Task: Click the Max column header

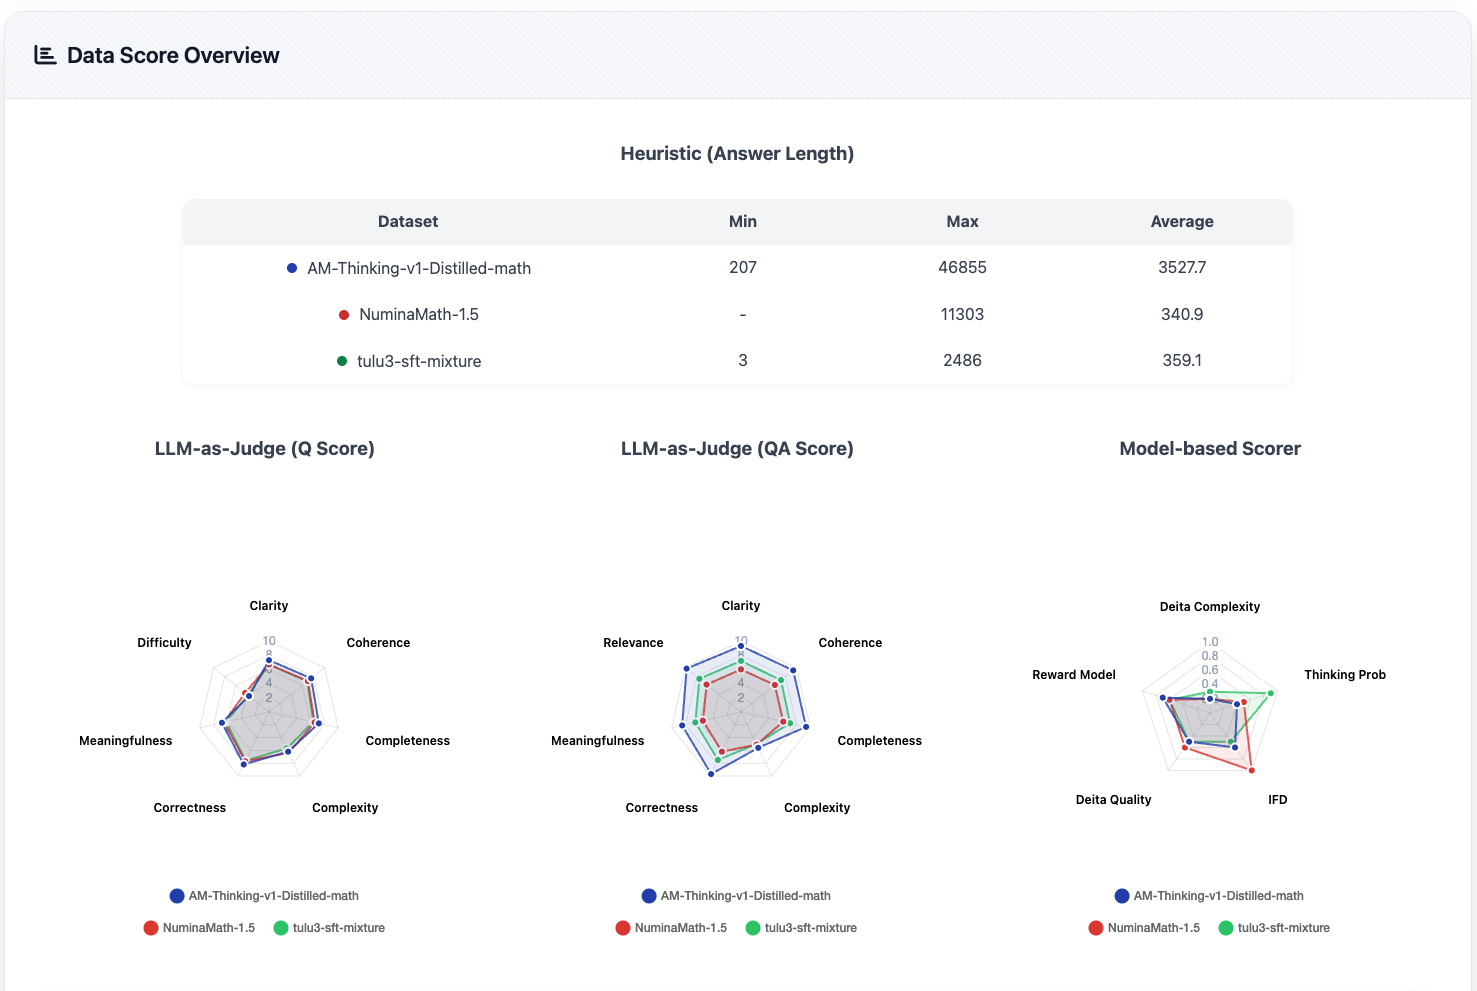Action: pos(962,222)
